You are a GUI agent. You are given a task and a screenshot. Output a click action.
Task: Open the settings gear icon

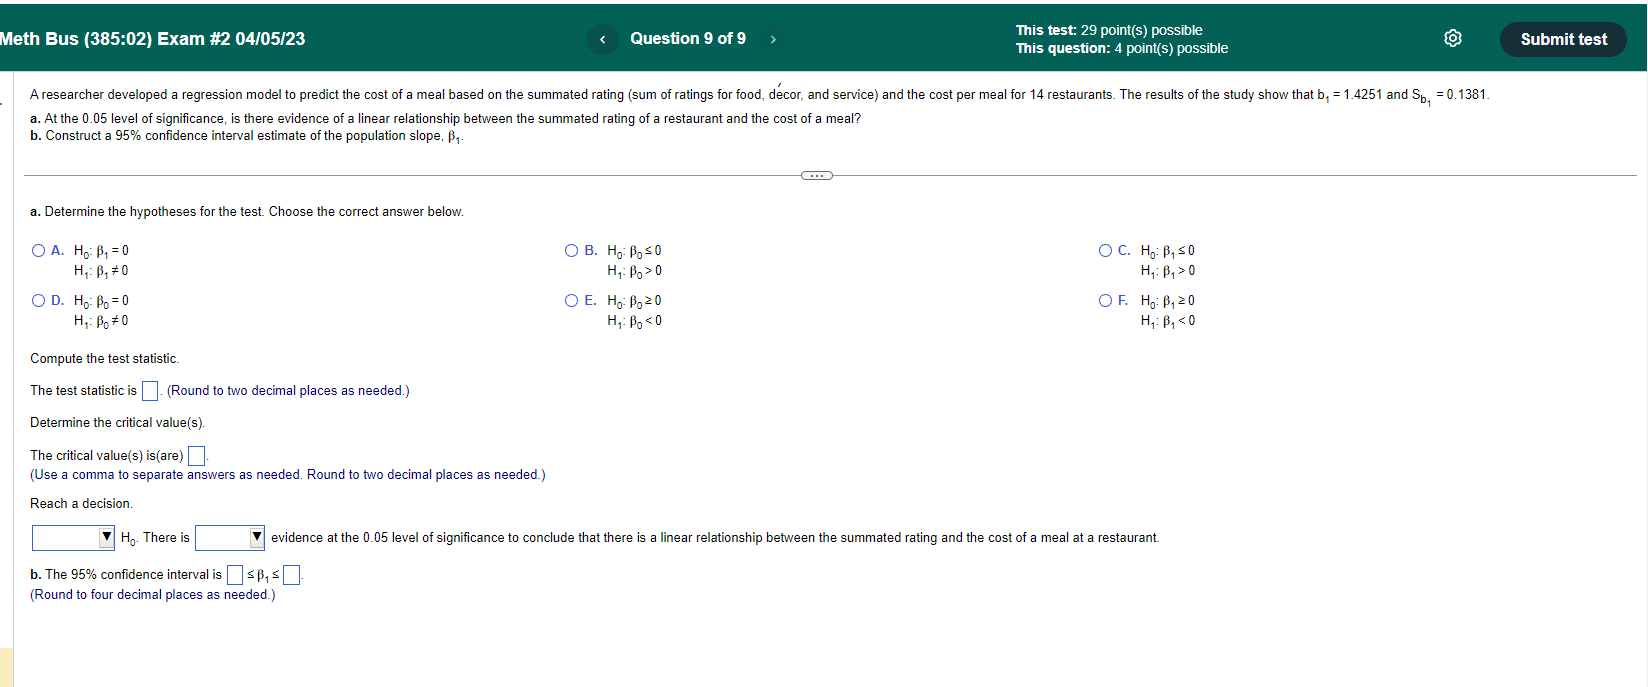[1453, 38]
